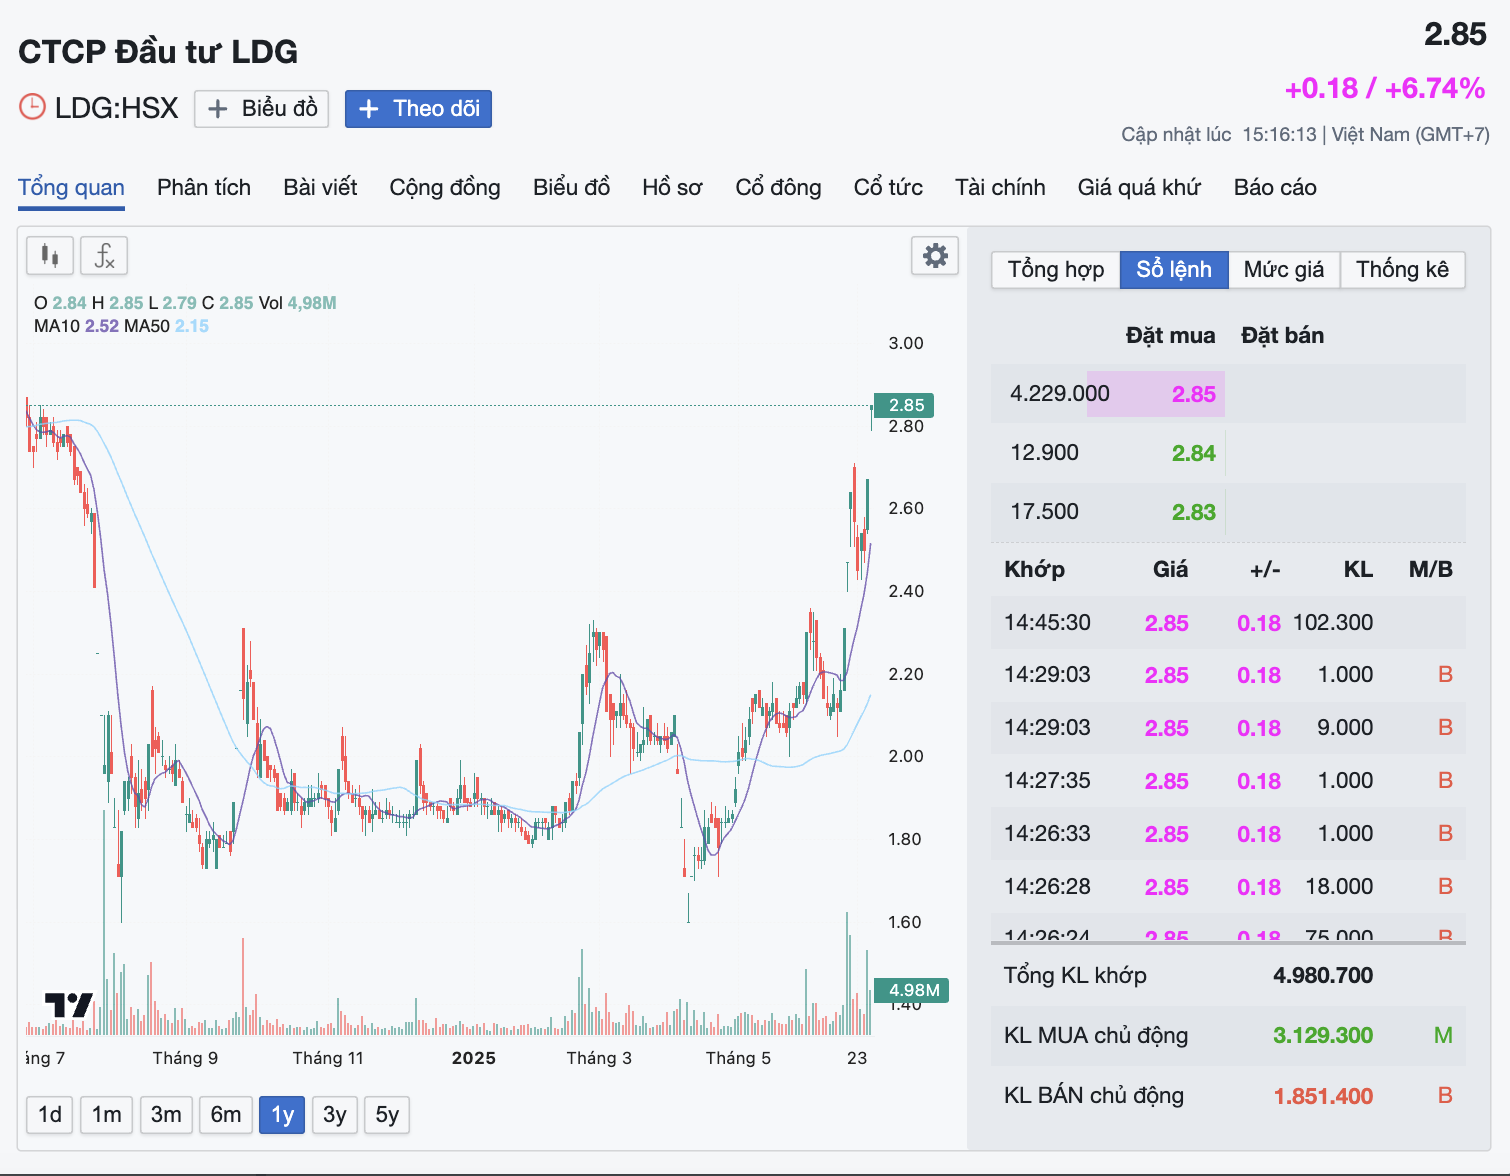Click KL BÁN chủ động value 1.851.400
Viewport: 1510px width, 1176px height.
pyautogui.click(x=1322, y=1096)
